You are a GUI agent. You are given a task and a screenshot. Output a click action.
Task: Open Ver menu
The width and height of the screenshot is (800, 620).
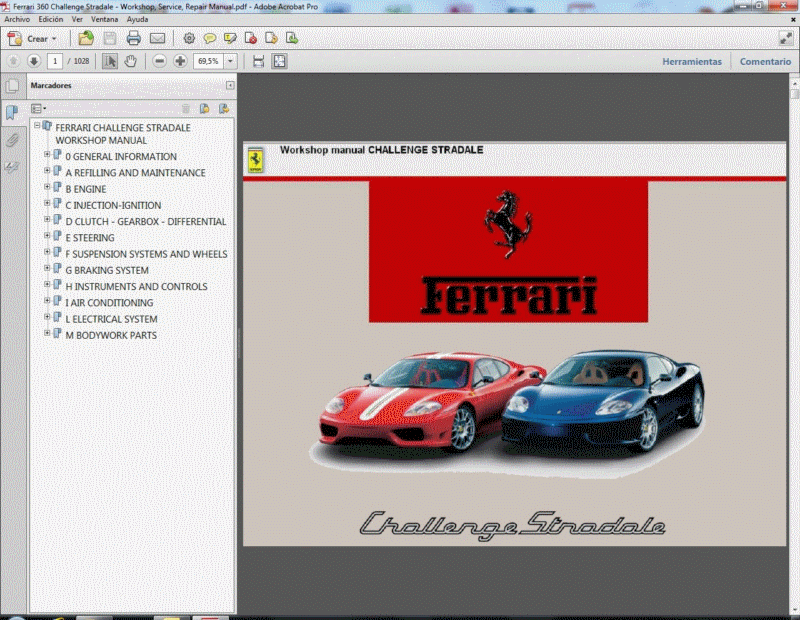(x=77, y=19)
